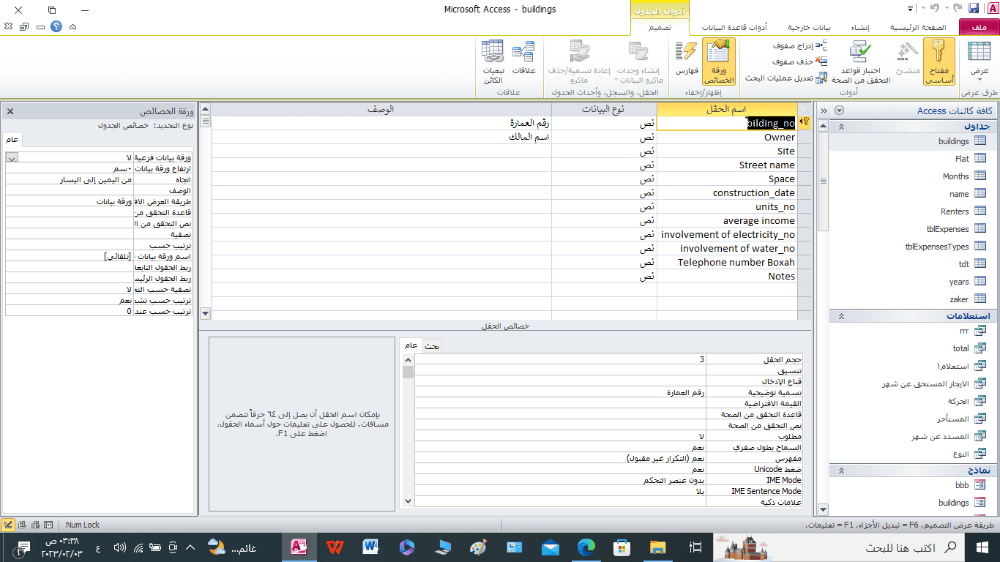Open Microsoft Word from the taskbar
Screen dimensions: 1000x562
(x=369, y=547)
